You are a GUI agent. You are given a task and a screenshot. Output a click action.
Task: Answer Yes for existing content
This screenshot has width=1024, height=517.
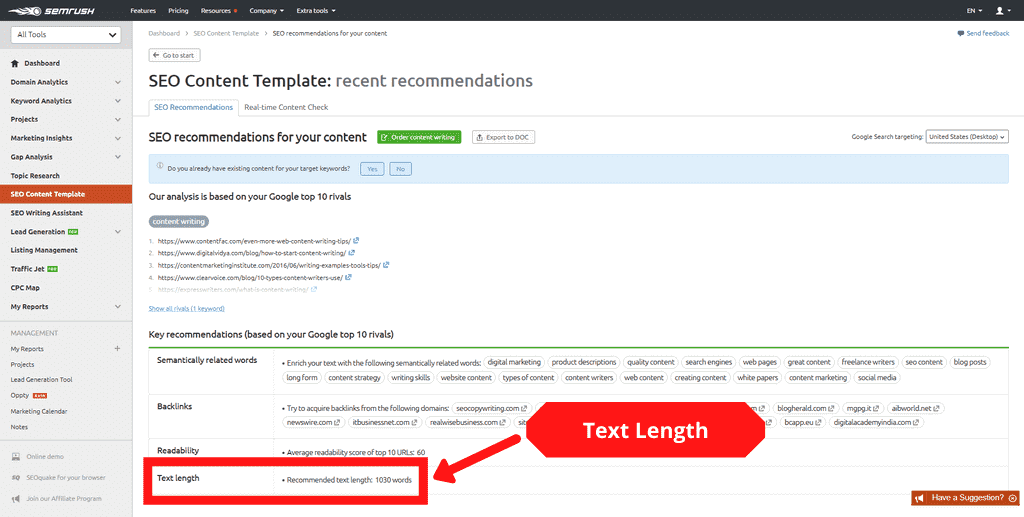pos(372,169)
